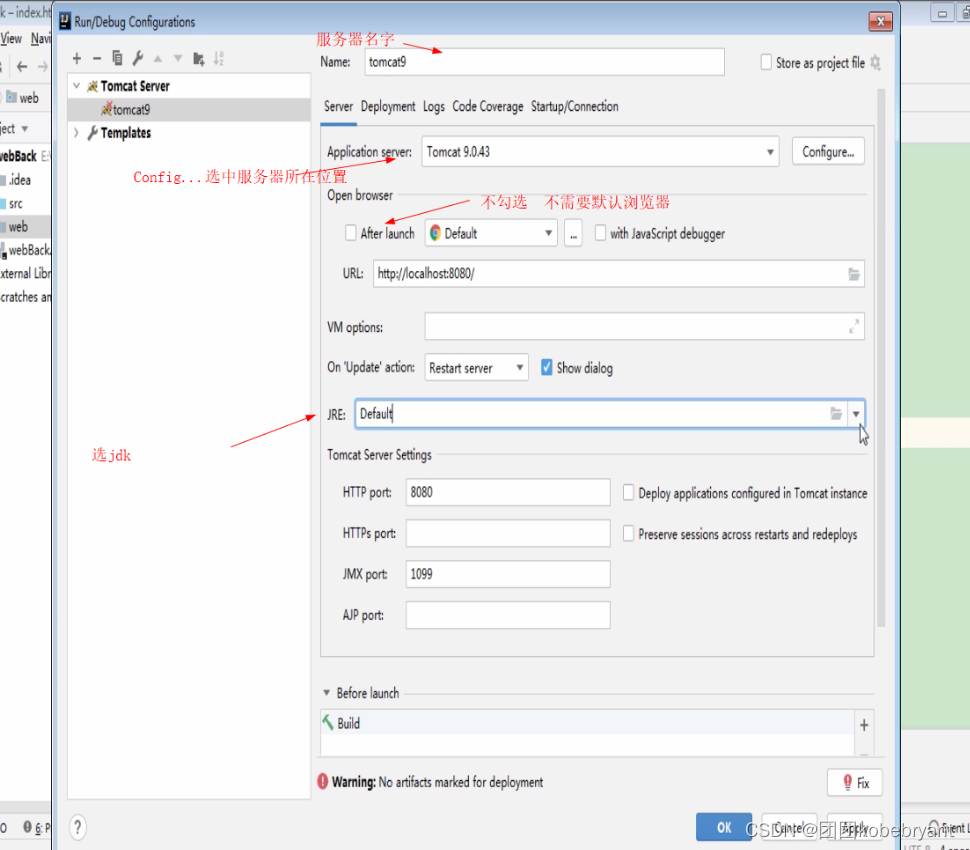Switch to Deployment tab
The width and height of the screenshot is (970, 850).
coord(388,106)
